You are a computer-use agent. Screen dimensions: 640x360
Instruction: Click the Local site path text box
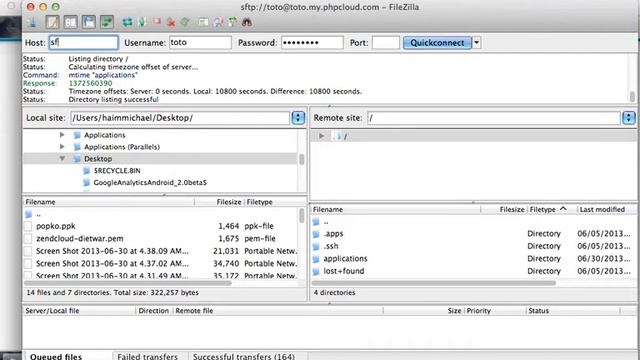(180, 118)
